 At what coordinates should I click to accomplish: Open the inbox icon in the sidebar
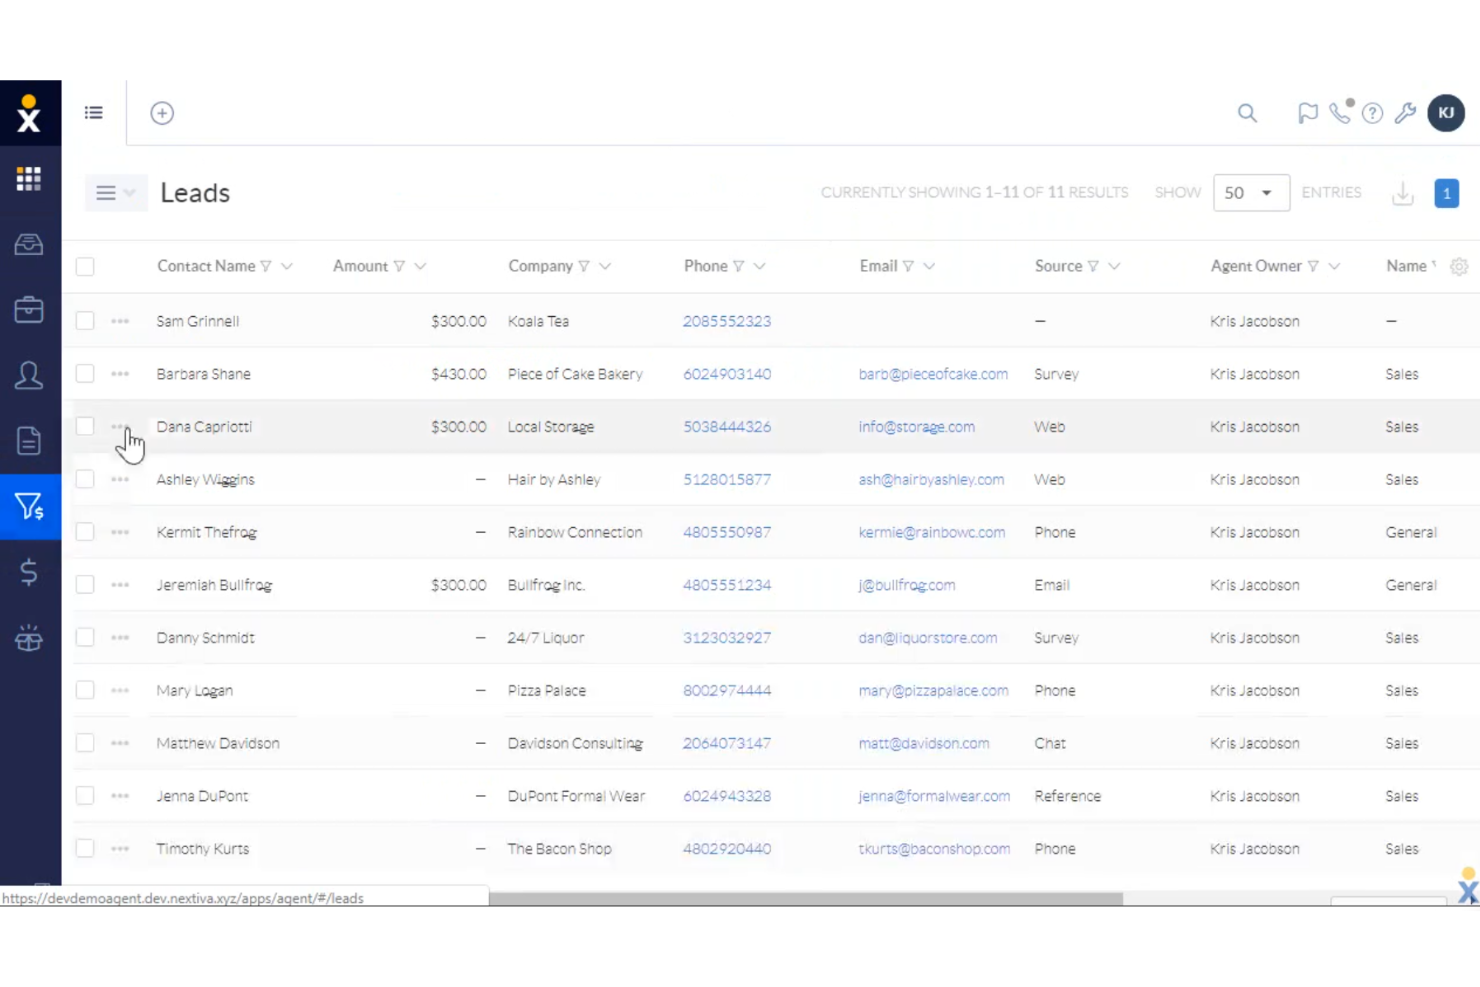tap(29, 244)
